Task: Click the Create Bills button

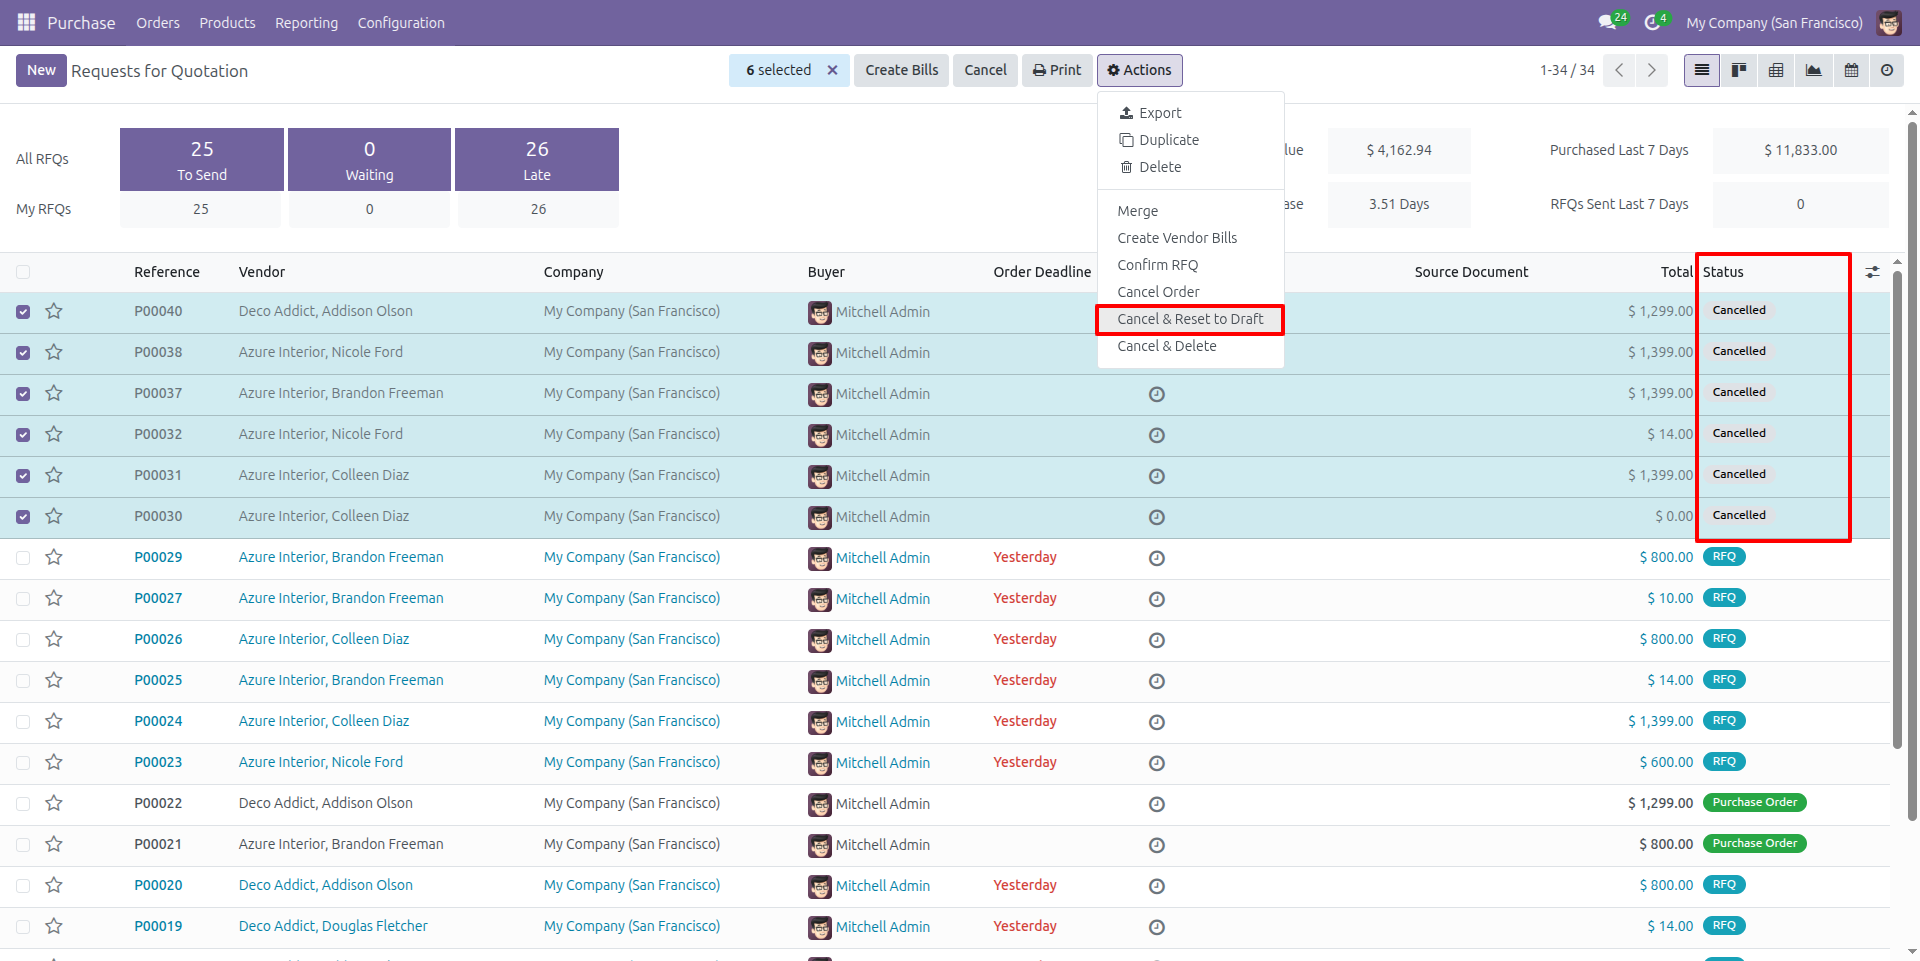Action: (902, 70)
